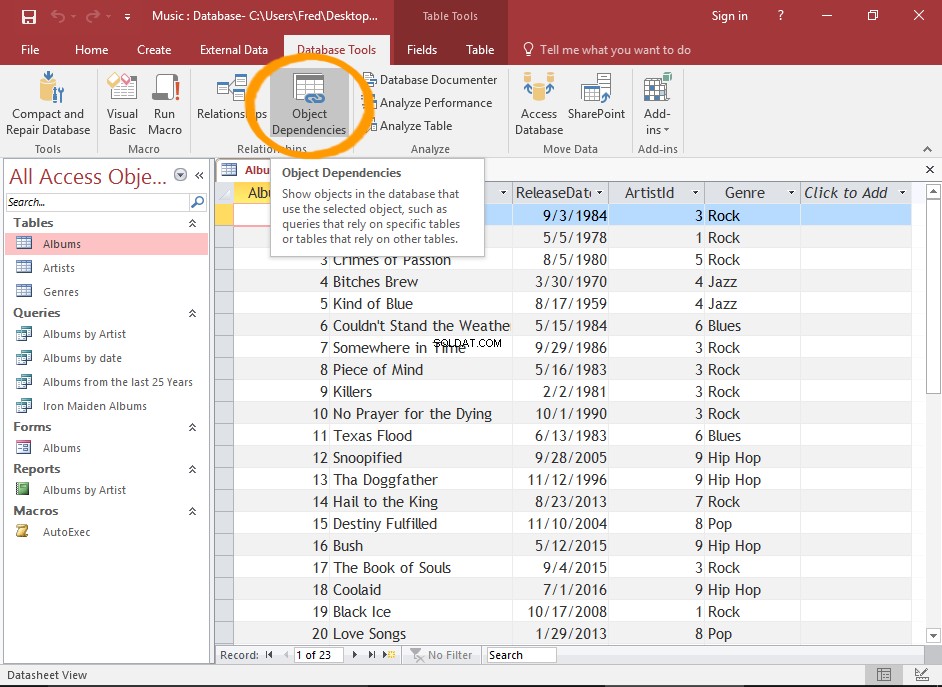Switch to the External Data tab
The height and width of the screenshot is (687, 942).
[x=234, y=50]
